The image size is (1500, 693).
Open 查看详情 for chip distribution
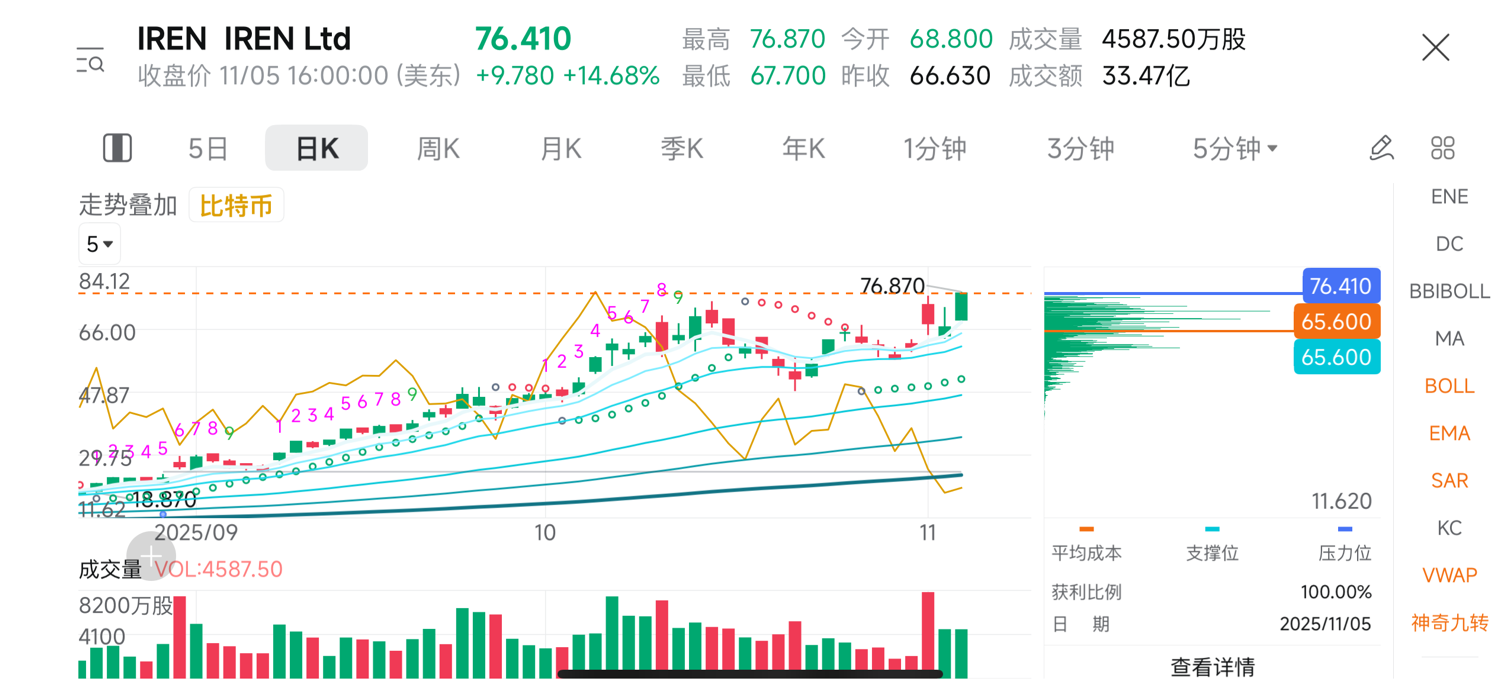1213,667
